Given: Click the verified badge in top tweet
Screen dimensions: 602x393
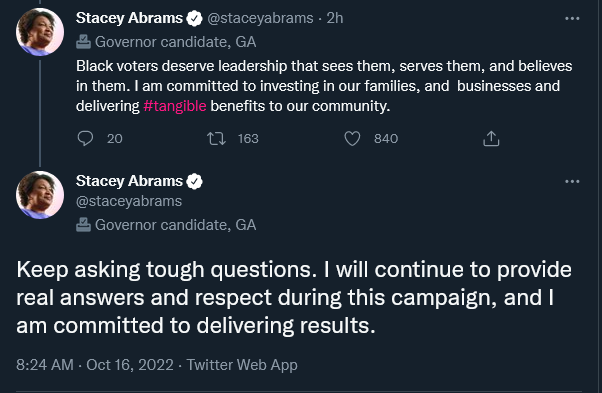Looking at the screenshot, I should (x=194, y=18).
